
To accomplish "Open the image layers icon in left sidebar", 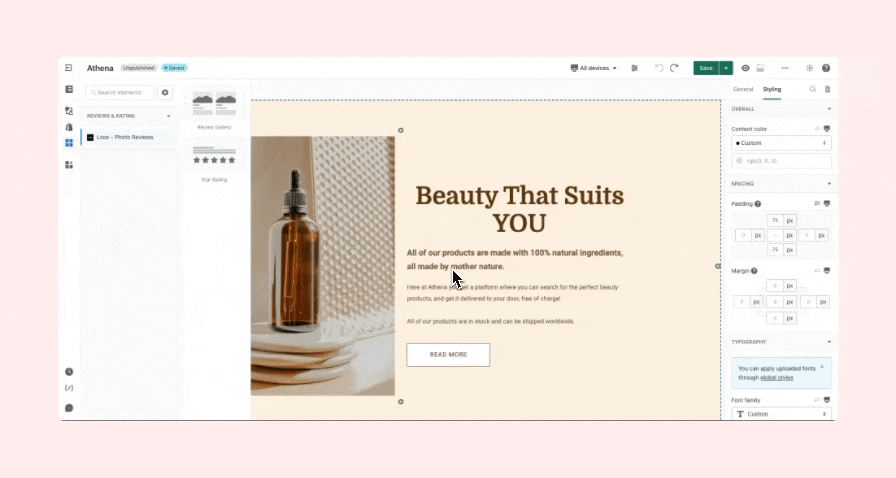I will (69, 111).
